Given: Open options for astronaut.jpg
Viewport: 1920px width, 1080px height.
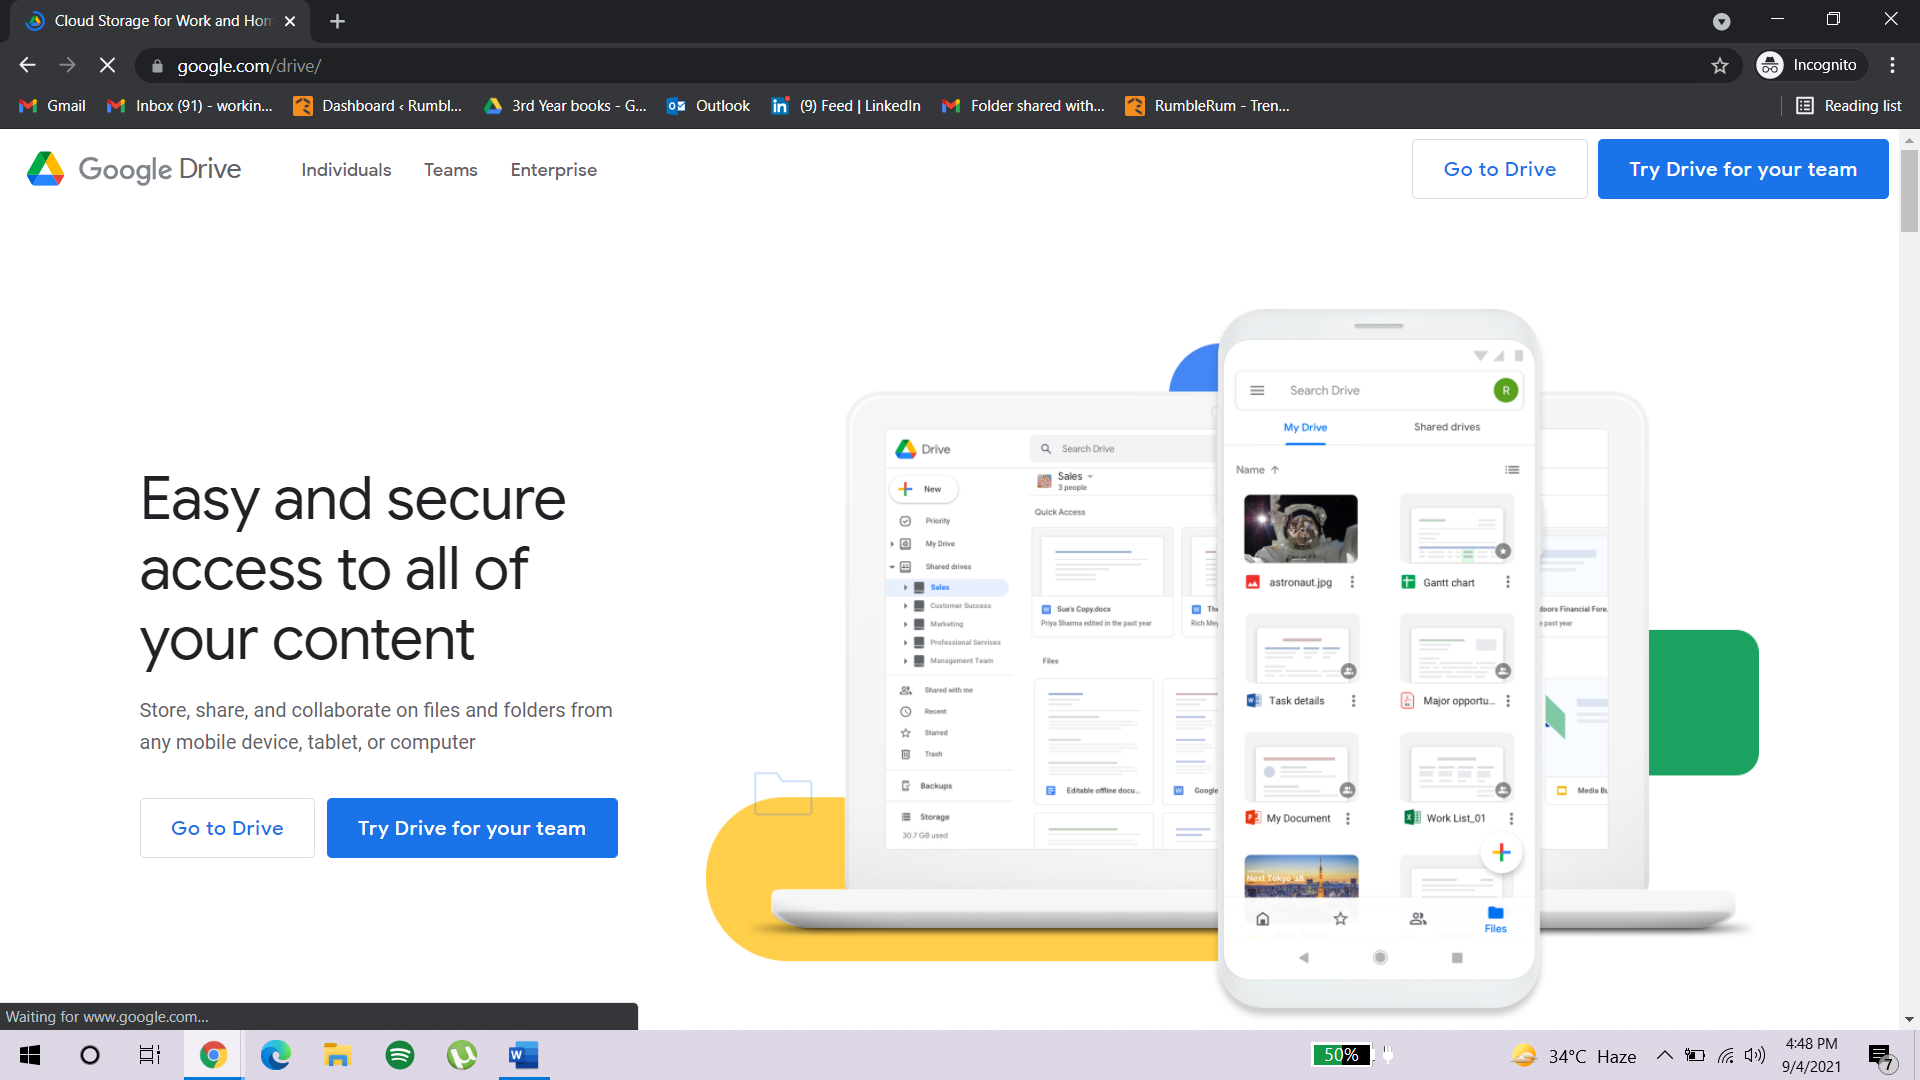Looking at the screenshot, I should (1352, 583).
